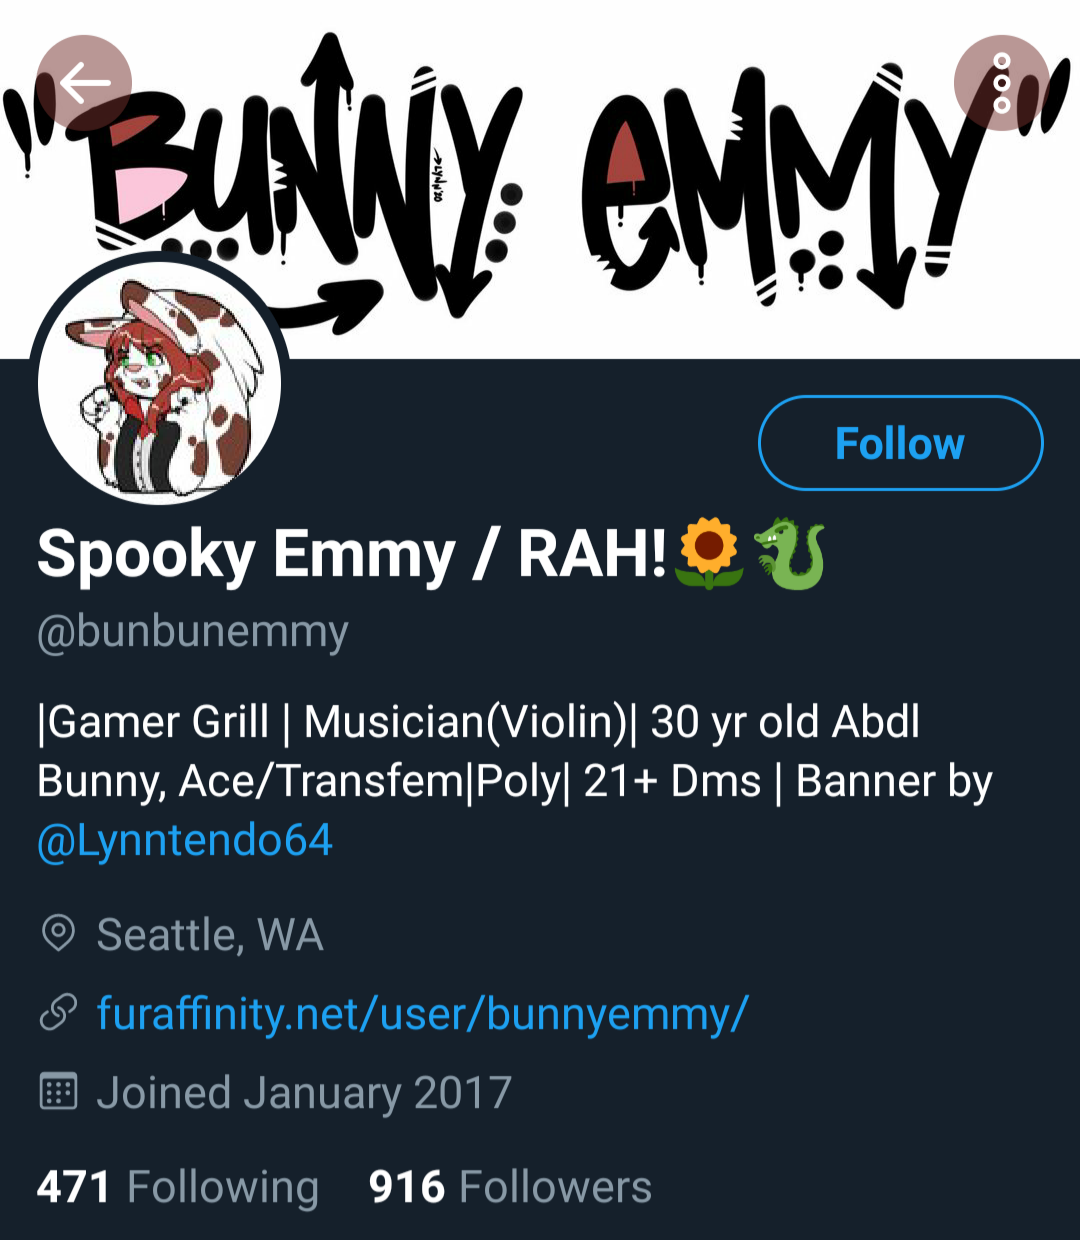The height and width of the screenshot is (1240, 1080).
Task: Open the Bunny Emmy banner image
Action: click(x=540, y=179)
